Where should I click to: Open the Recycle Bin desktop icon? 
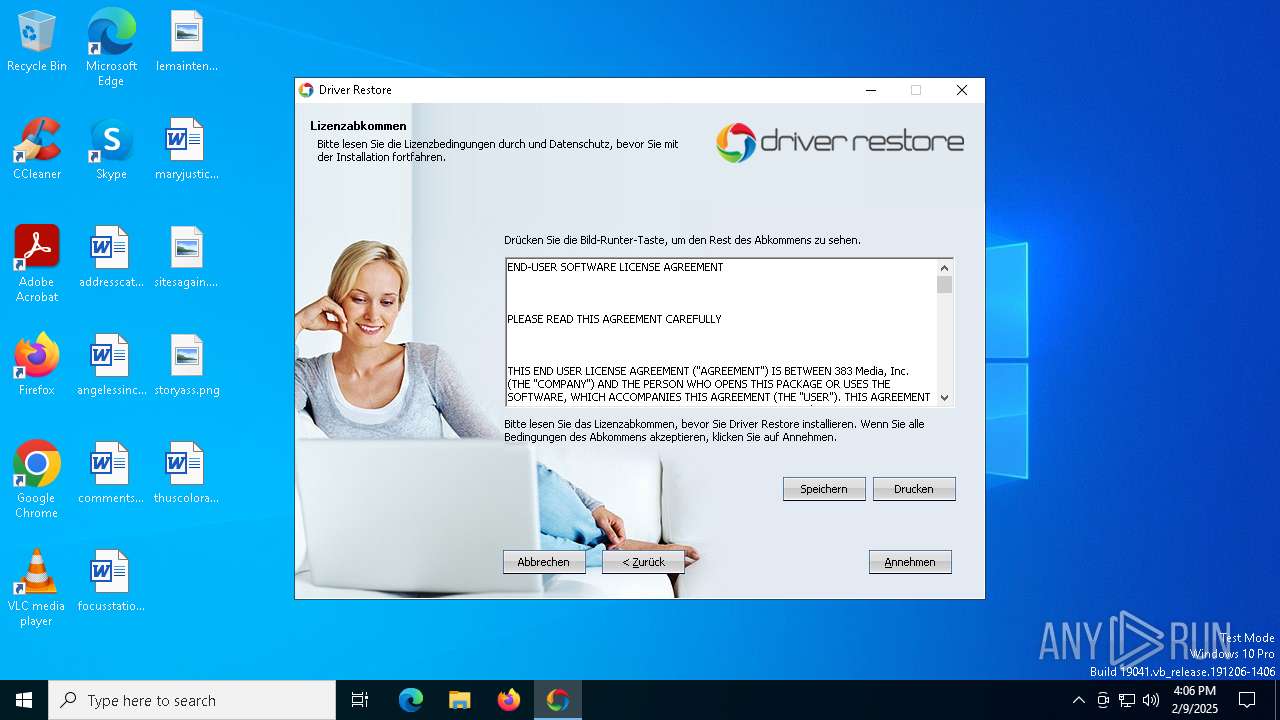[37, 42]
